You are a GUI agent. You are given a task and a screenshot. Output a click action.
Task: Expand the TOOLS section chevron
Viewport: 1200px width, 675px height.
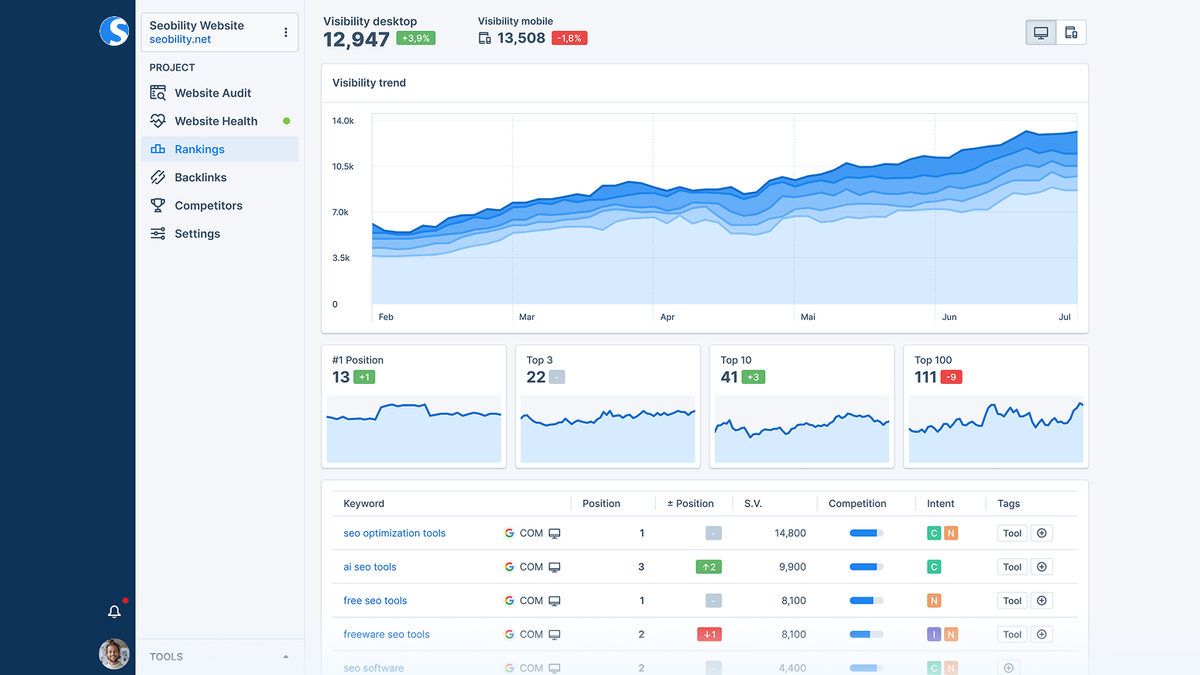(x=286, y=657)
